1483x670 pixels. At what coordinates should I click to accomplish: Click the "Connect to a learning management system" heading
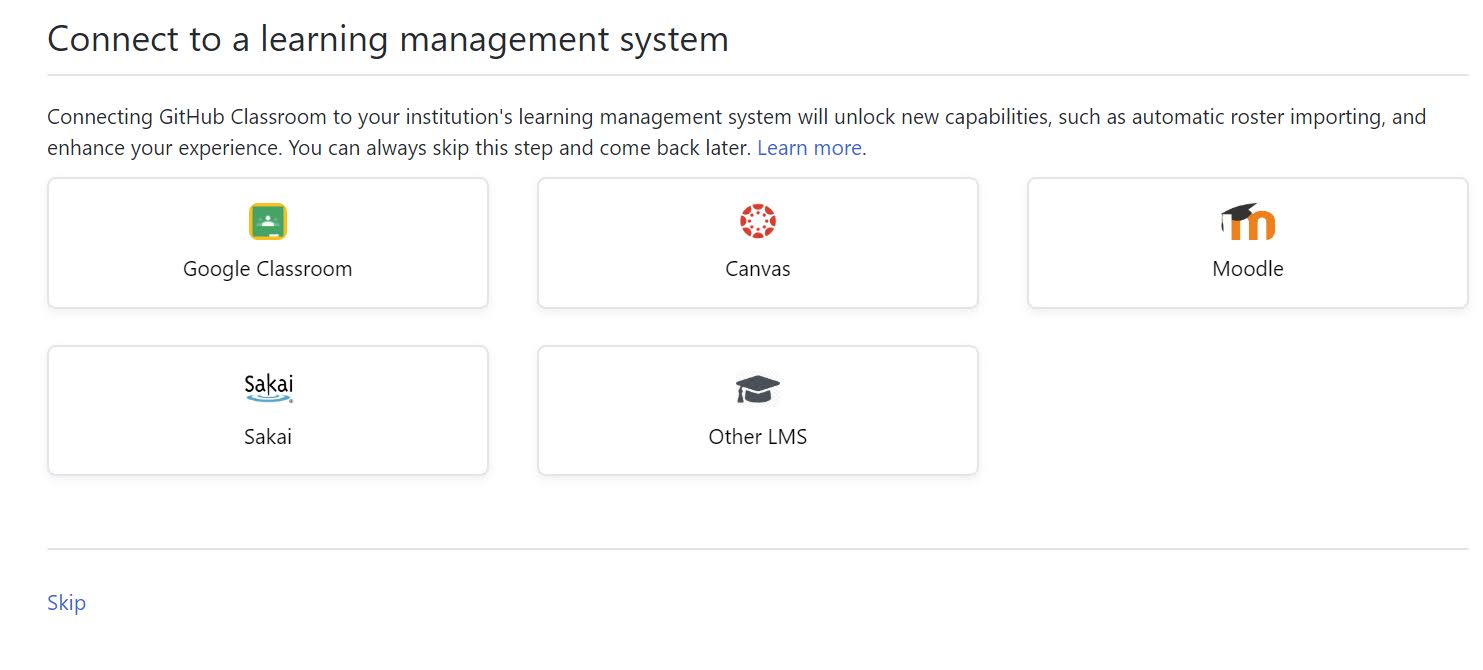(x=387, y=40)
